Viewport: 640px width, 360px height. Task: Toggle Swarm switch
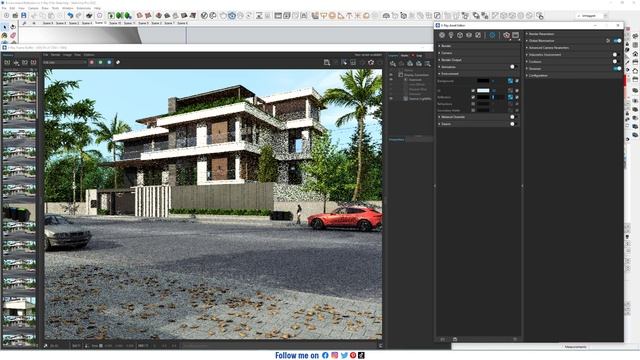513,124
